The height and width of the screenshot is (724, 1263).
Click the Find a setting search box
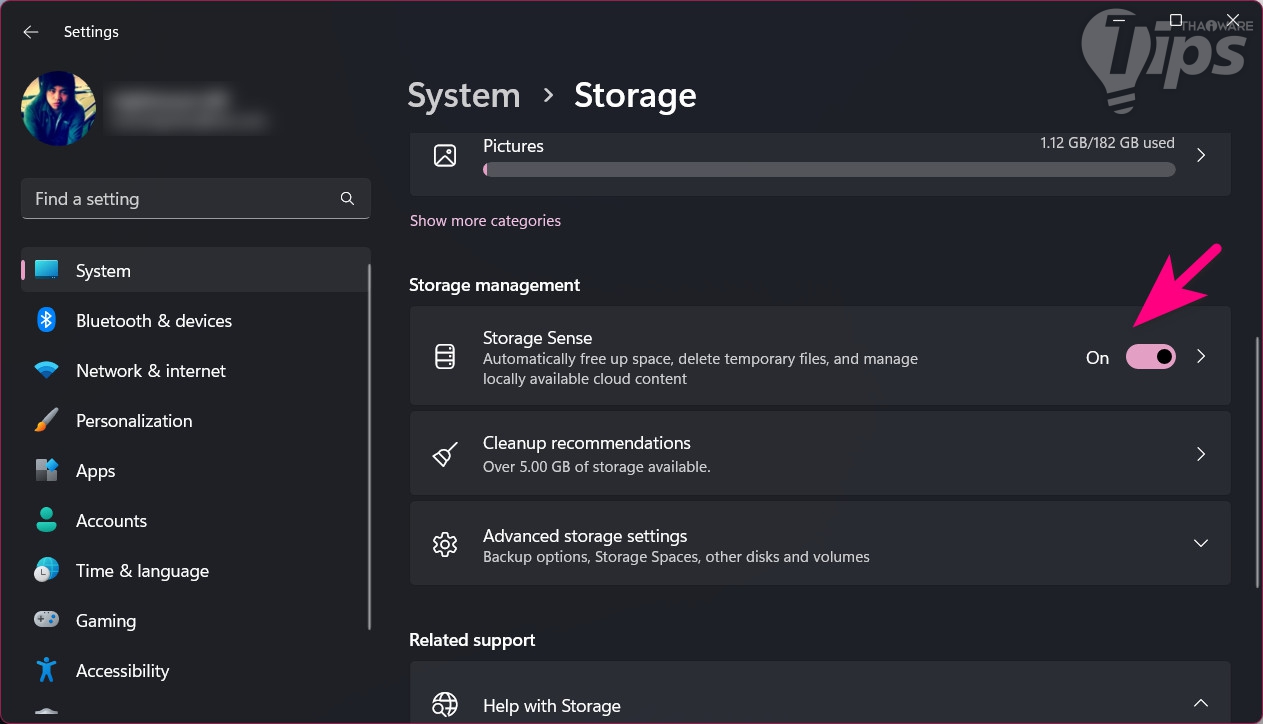(180, 199)
